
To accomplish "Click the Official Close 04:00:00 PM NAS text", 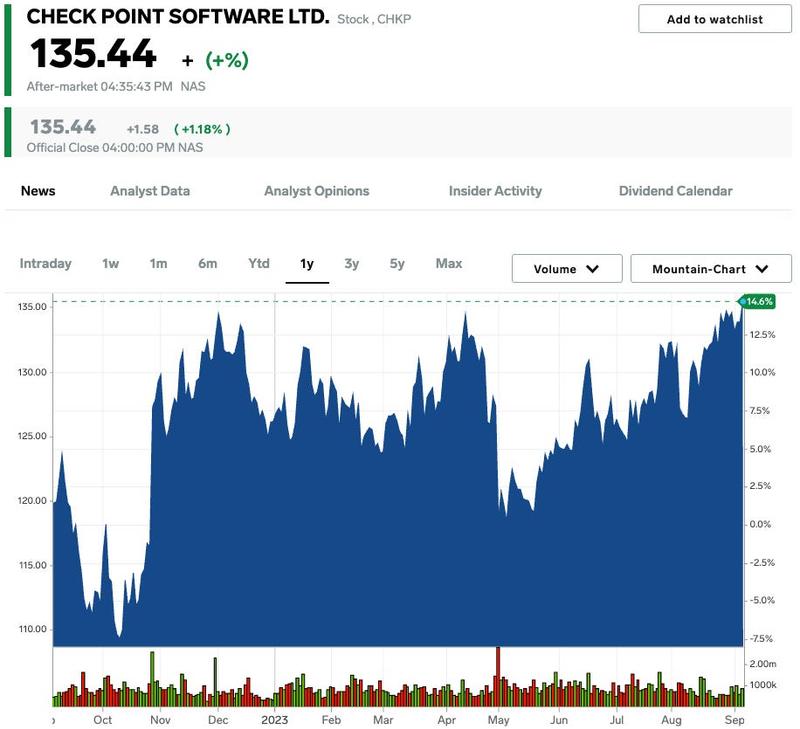I will 115,147.
